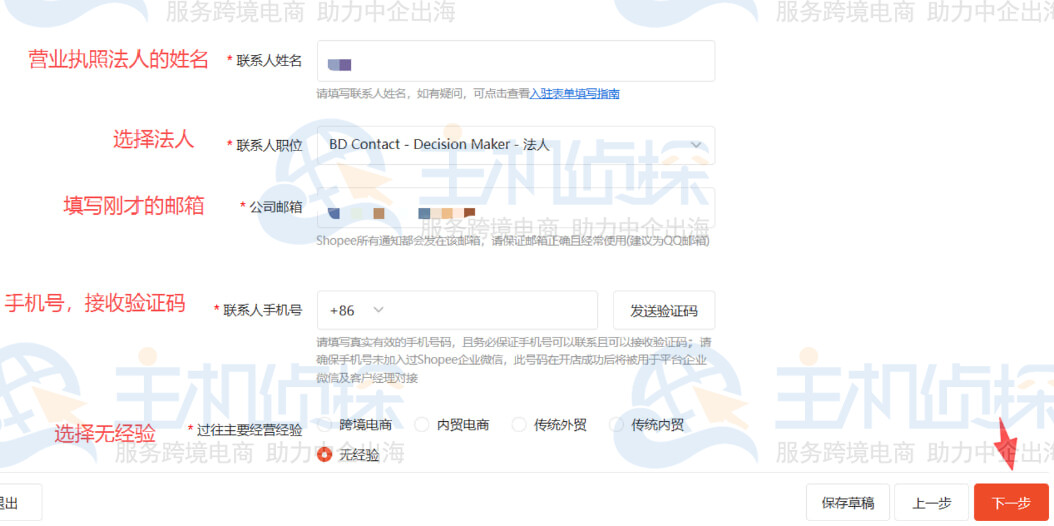Screen dimensions: 1054x526
Task: Click the 联系人姓名 input field
Action: [516, 61]
